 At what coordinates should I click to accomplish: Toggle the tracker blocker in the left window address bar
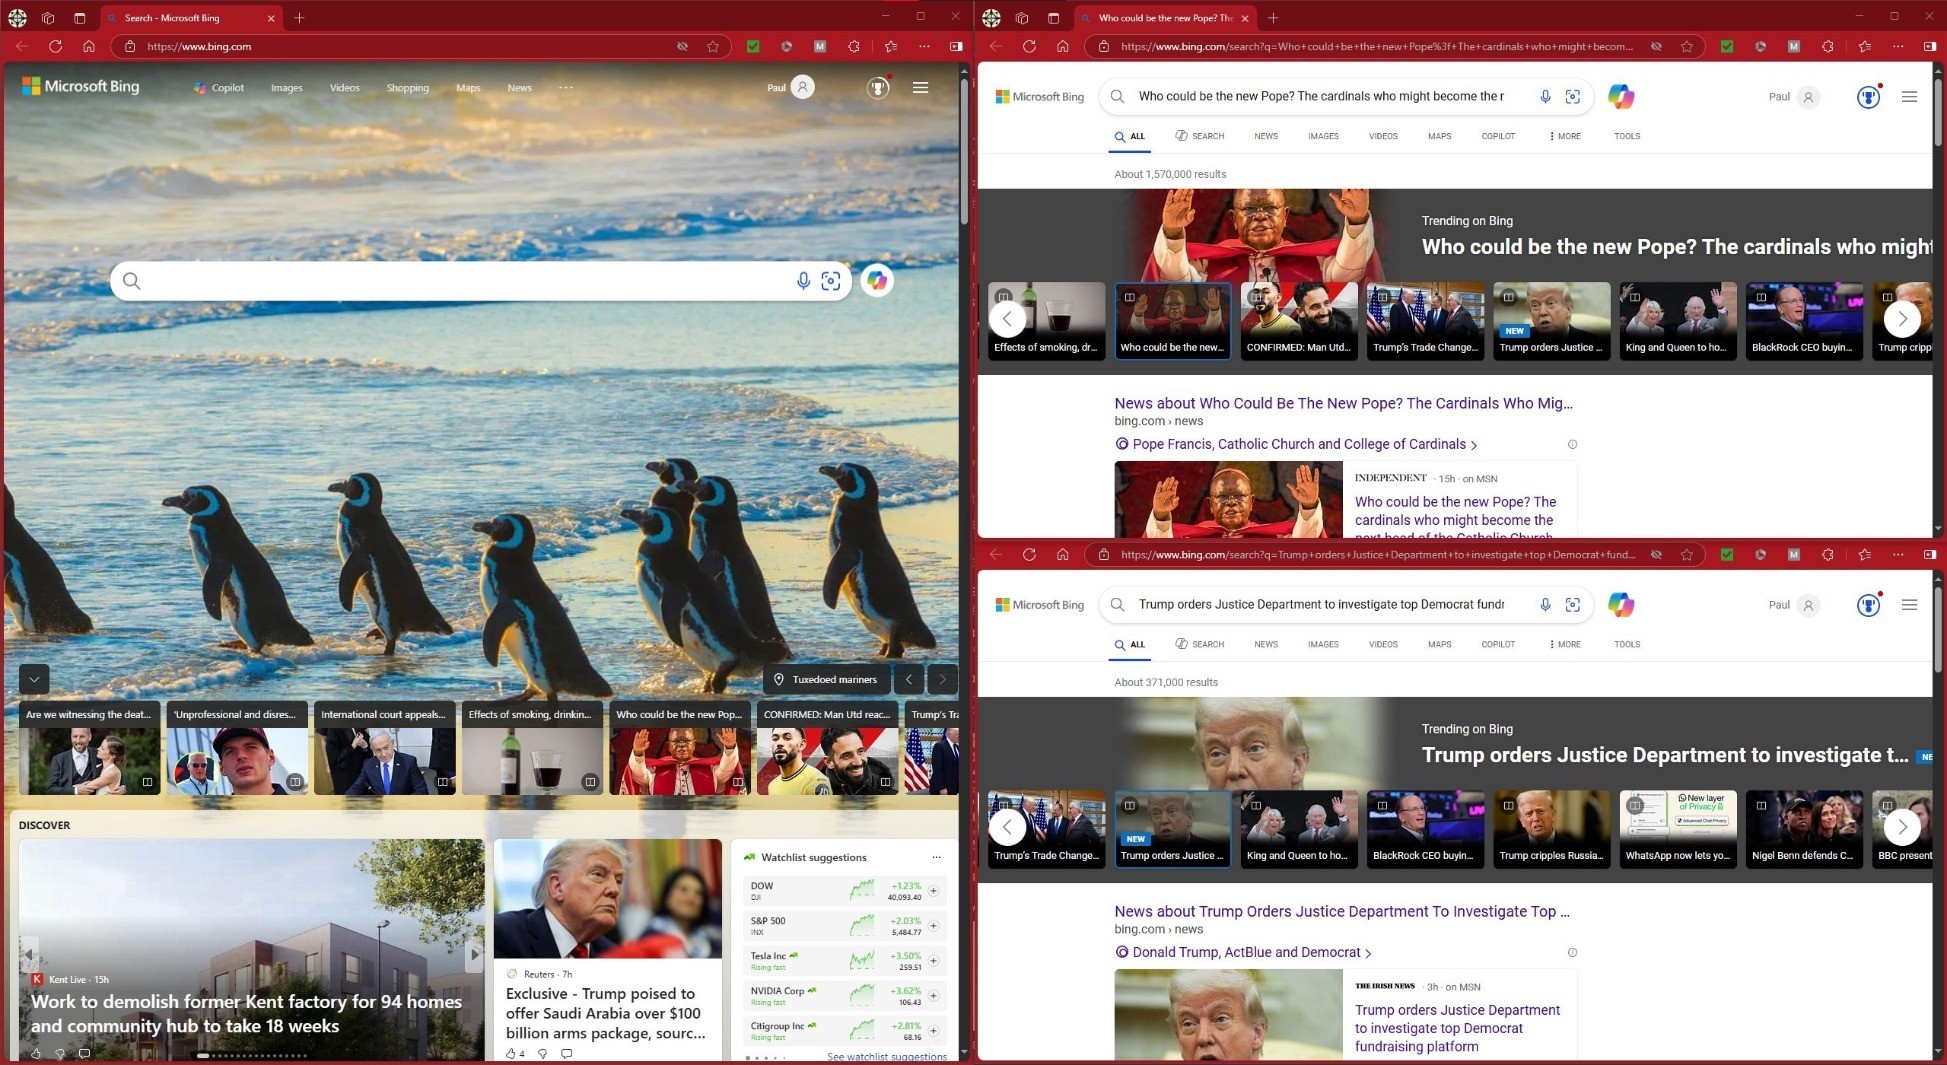682,46
